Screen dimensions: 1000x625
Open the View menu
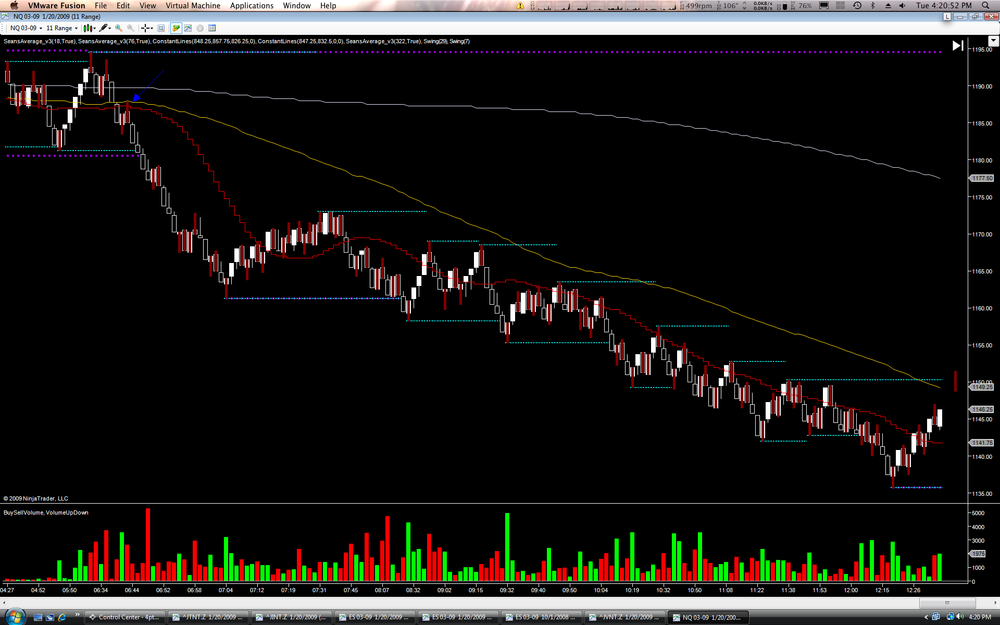coord(147,5)
